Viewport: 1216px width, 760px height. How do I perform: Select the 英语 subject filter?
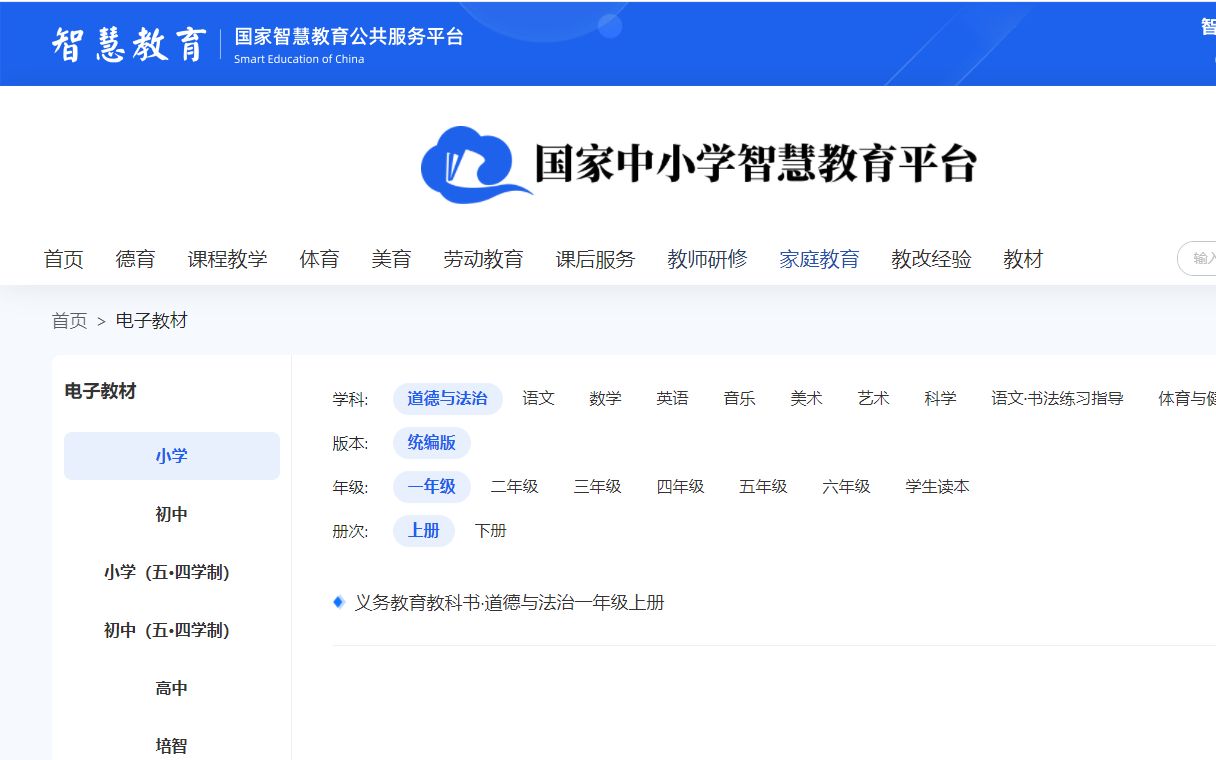pos(672,398)
